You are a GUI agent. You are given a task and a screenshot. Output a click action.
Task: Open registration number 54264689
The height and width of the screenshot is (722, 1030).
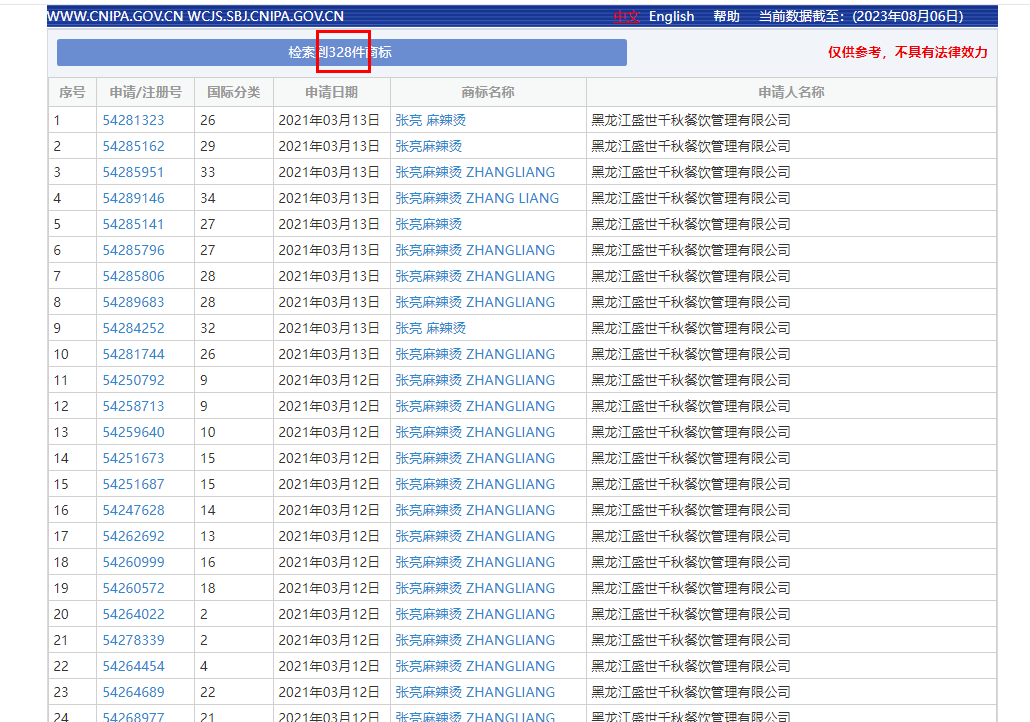(x=133, y=692)
